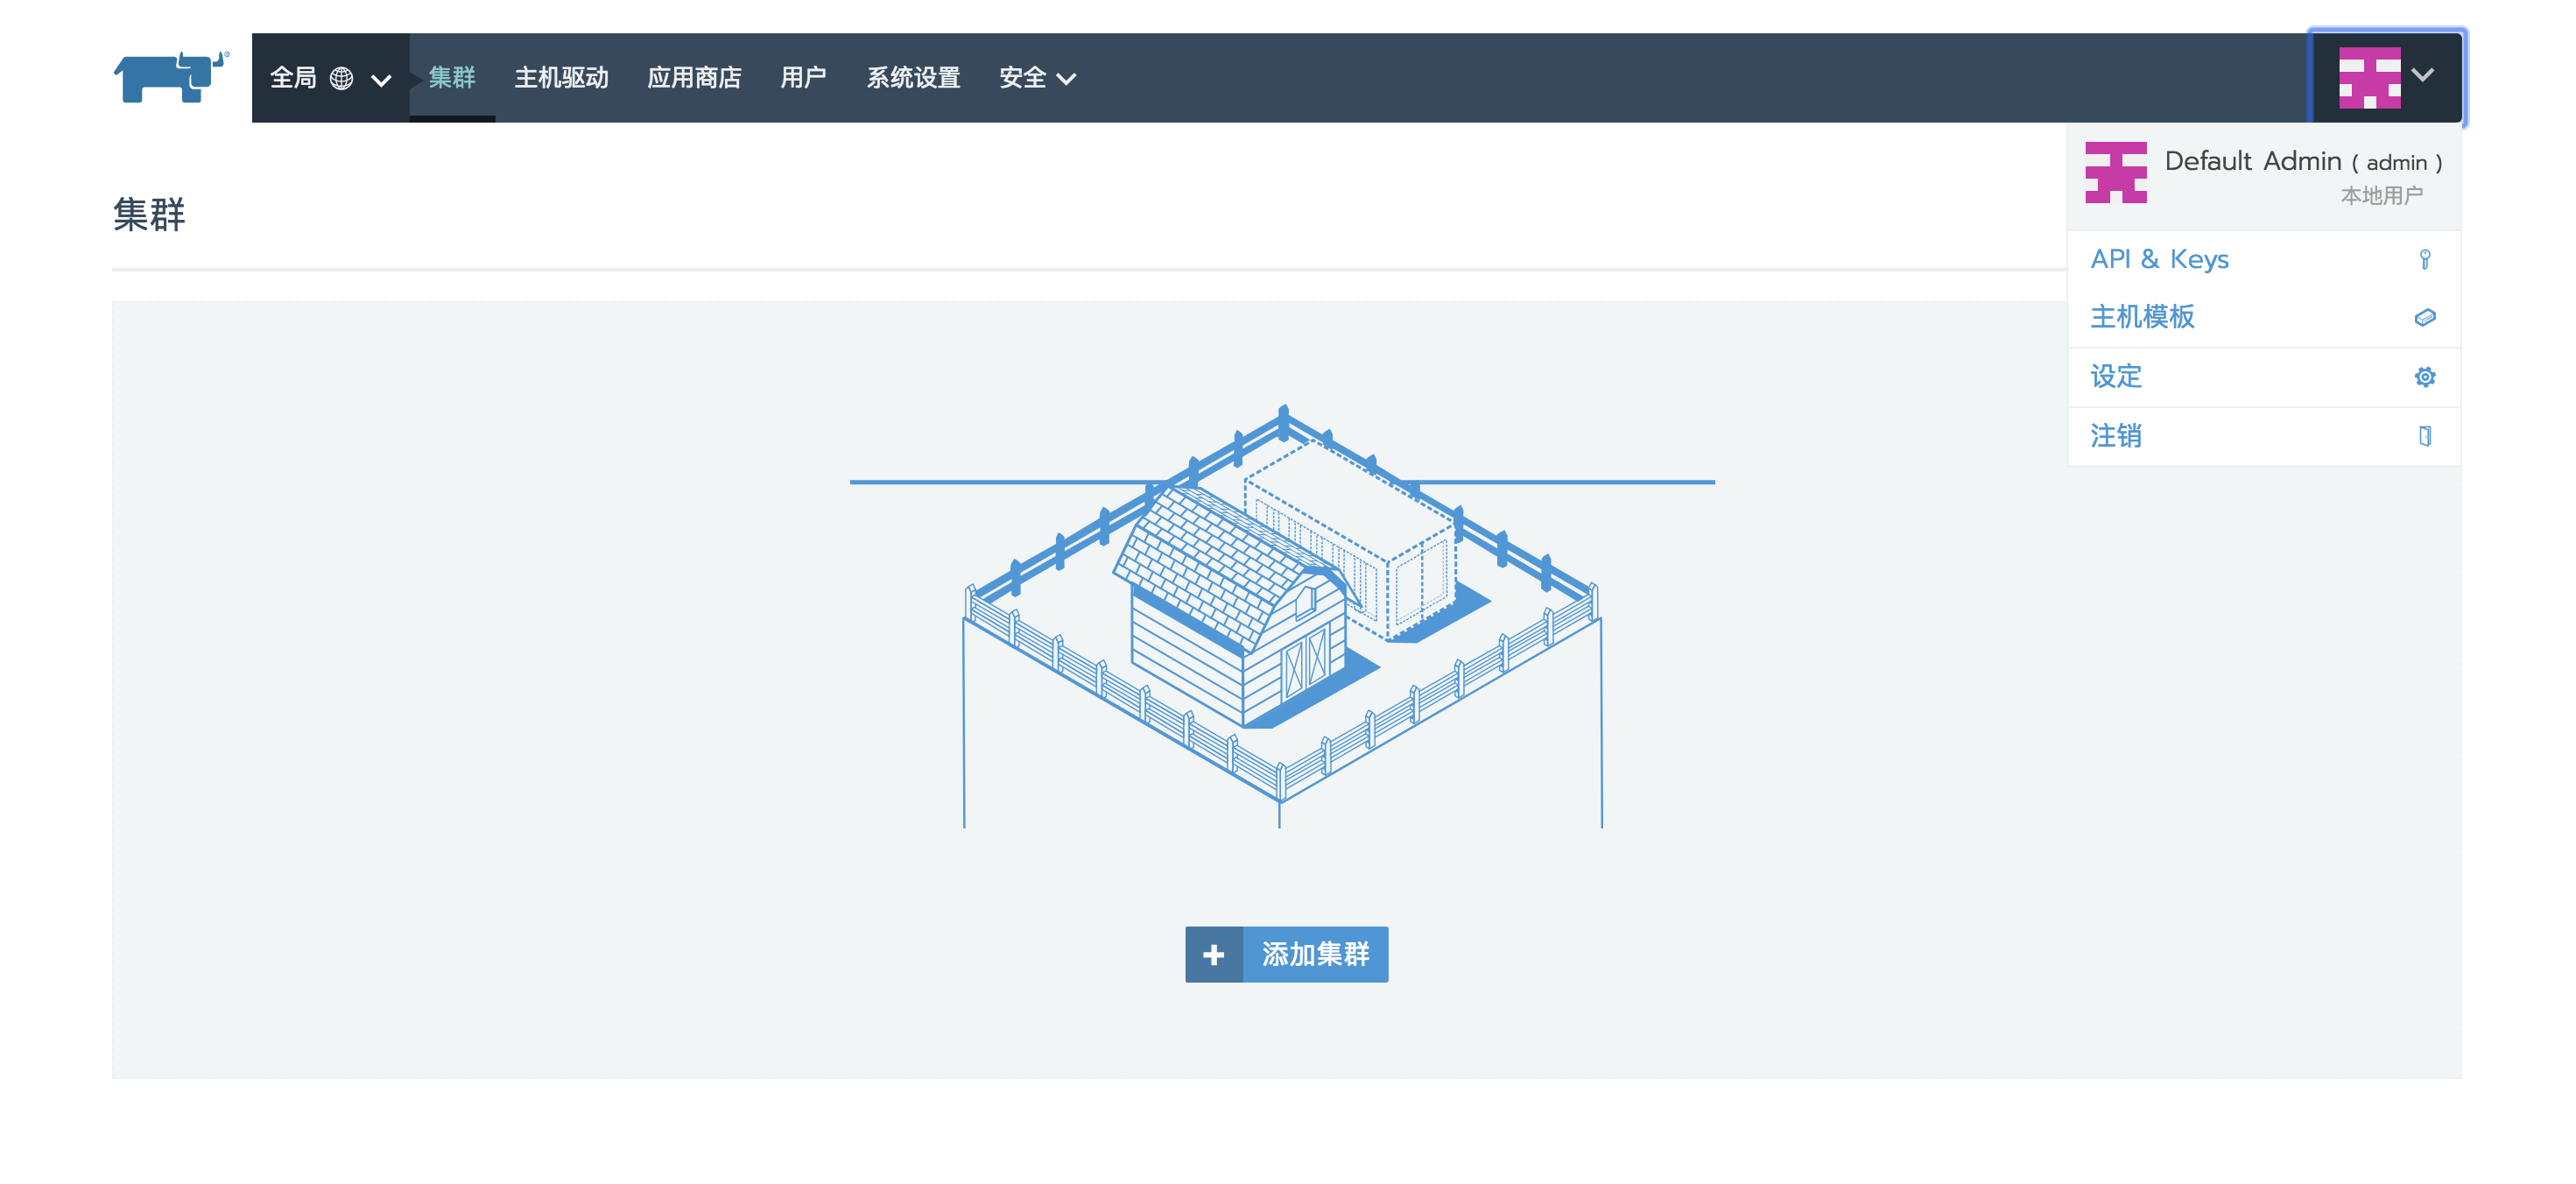Switch to the 集群 tab

click(x=451, y=78)
